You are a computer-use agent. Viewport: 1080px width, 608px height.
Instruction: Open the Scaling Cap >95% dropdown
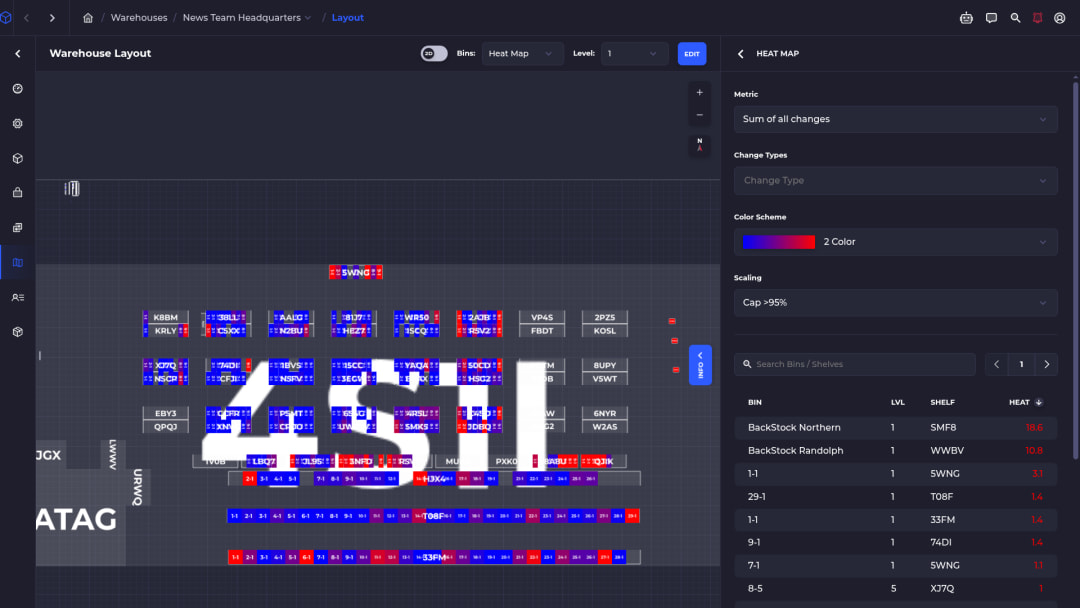895,302
